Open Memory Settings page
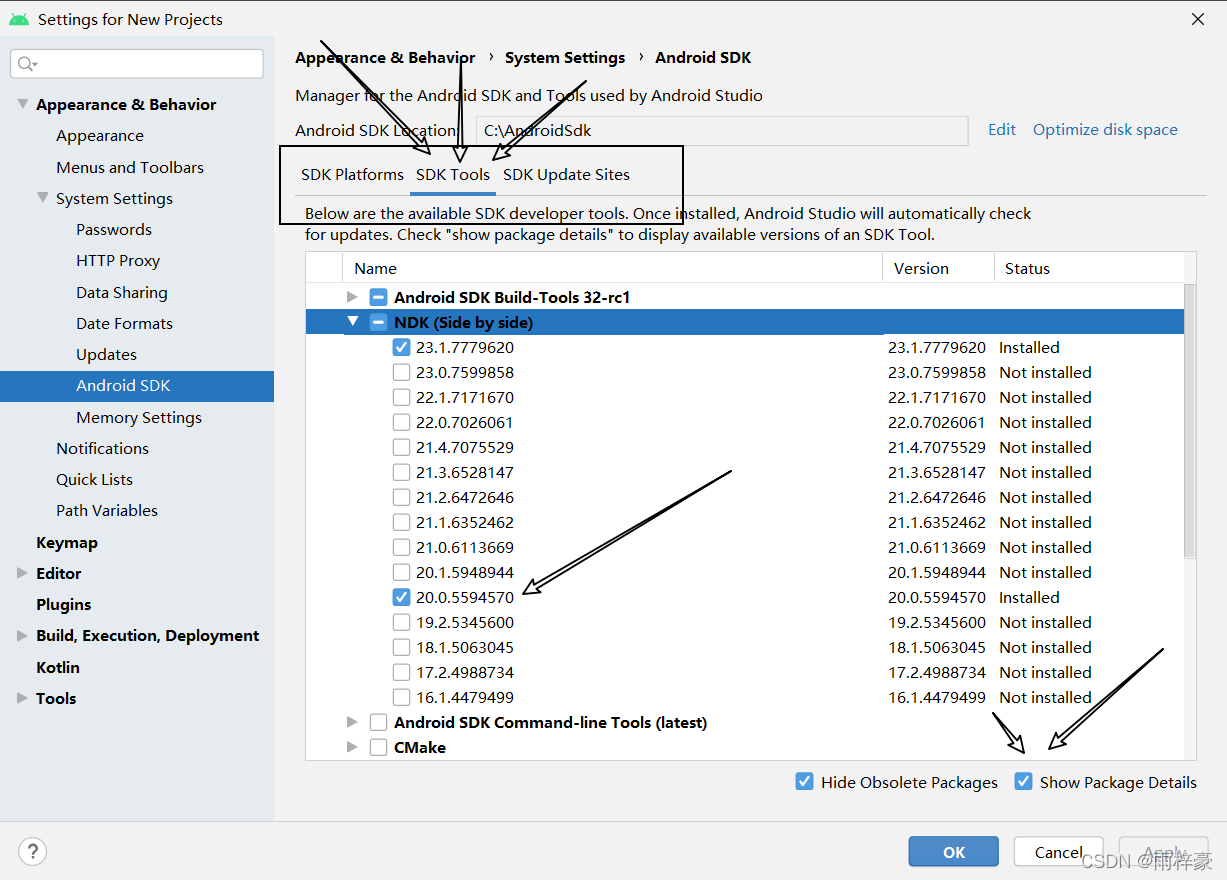 [x=139, y=417]
